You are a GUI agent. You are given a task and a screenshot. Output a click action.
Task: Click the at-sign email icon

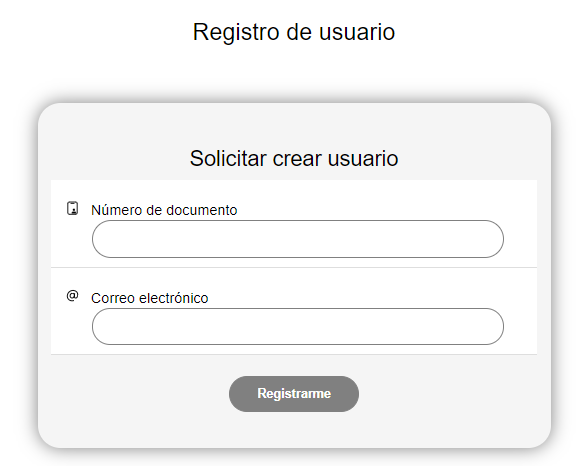coord(72,296)
